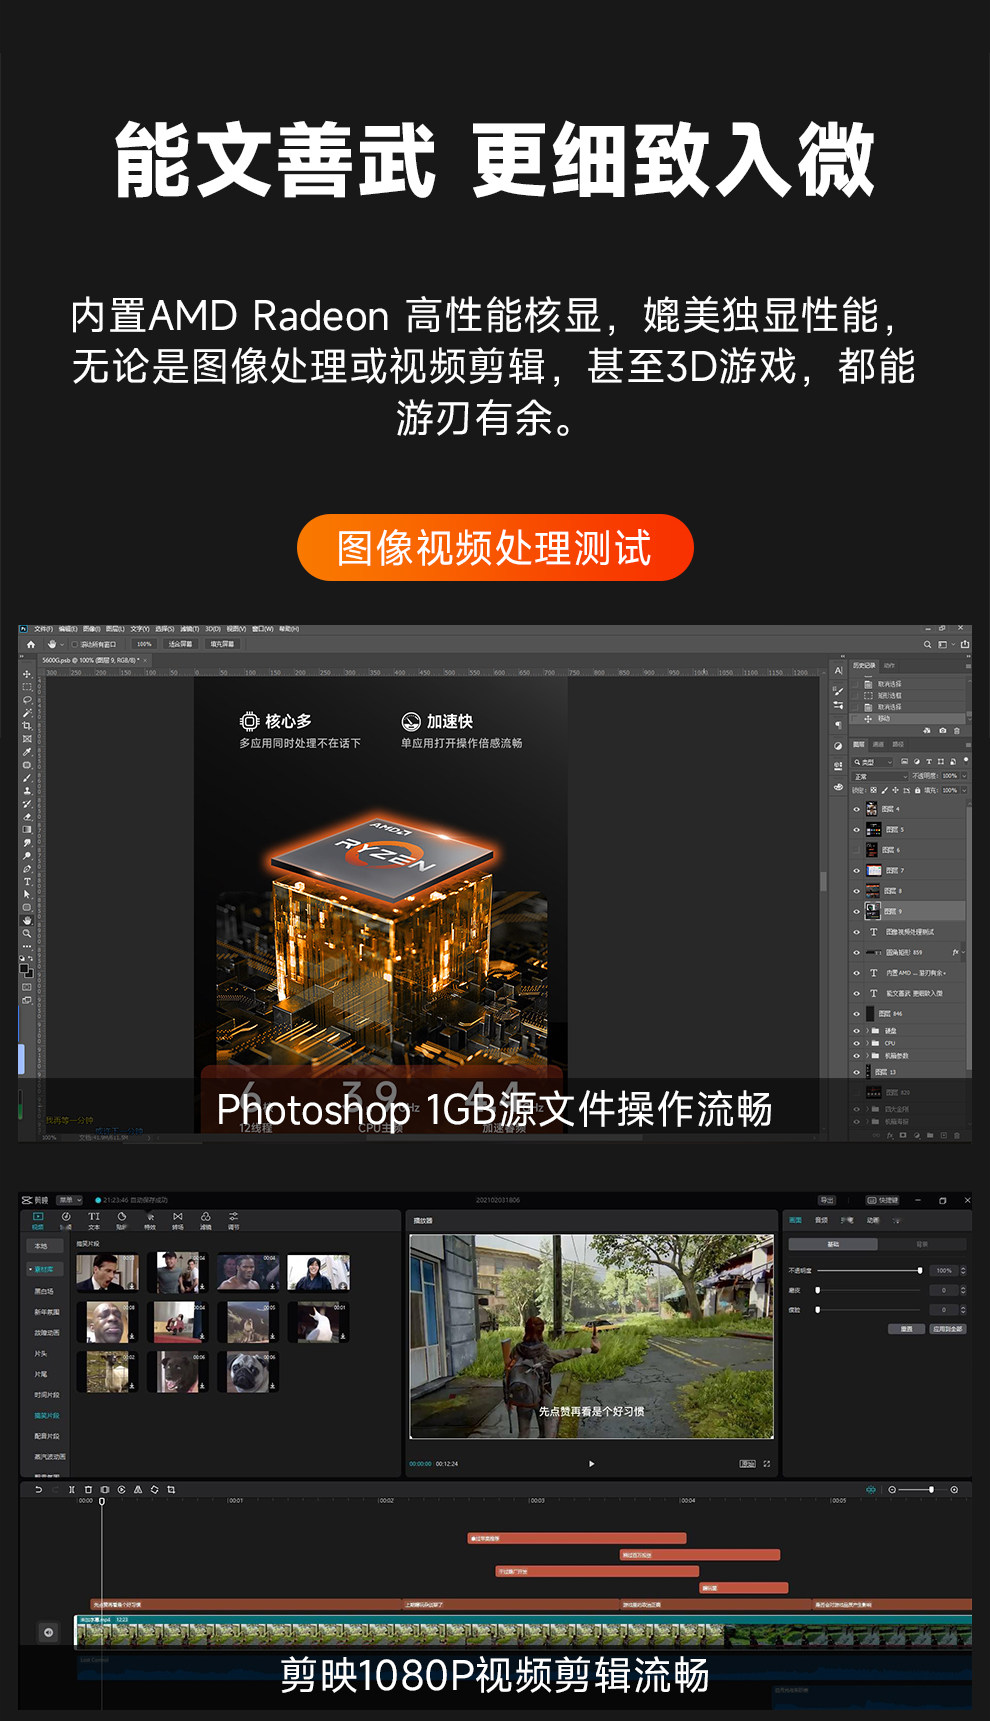This screenshot has height=1721, width=990.
Task: Select the Hand tool in Photoshop toolbar
Action: point(27,920)
